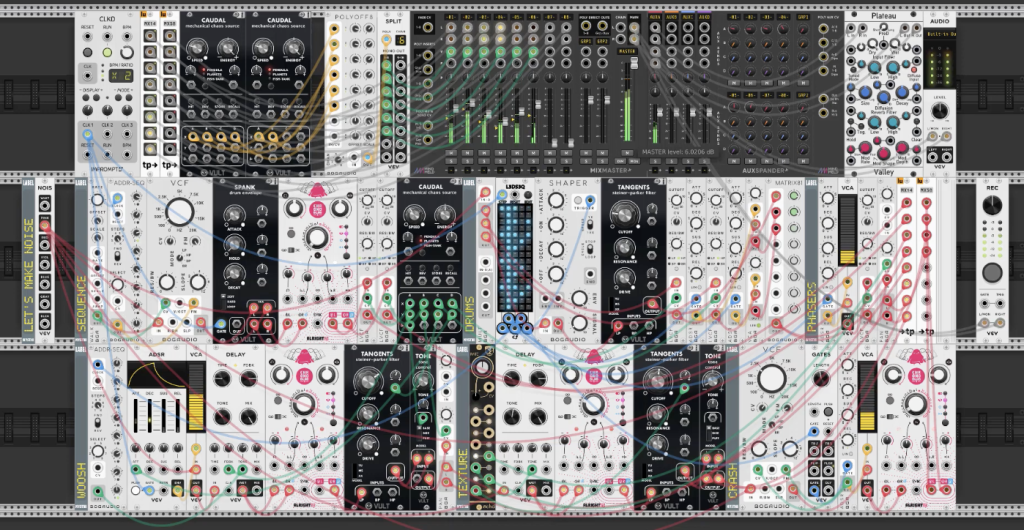The width and height of the screenshot is (1024, 530).
Task: Click the ENERGY knob on second top-row CAUDAL
Action: [x=294, y=47]
